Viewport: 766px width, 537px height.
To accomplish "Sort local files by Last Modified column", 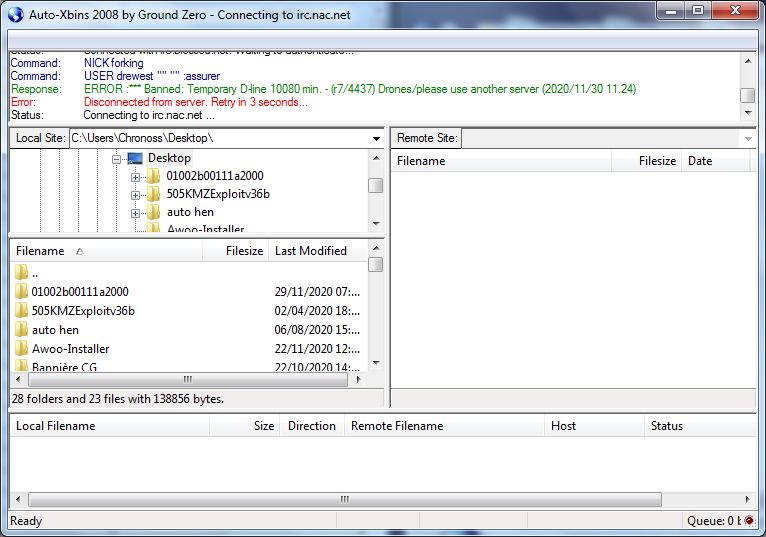I will [x=318, y=251].
